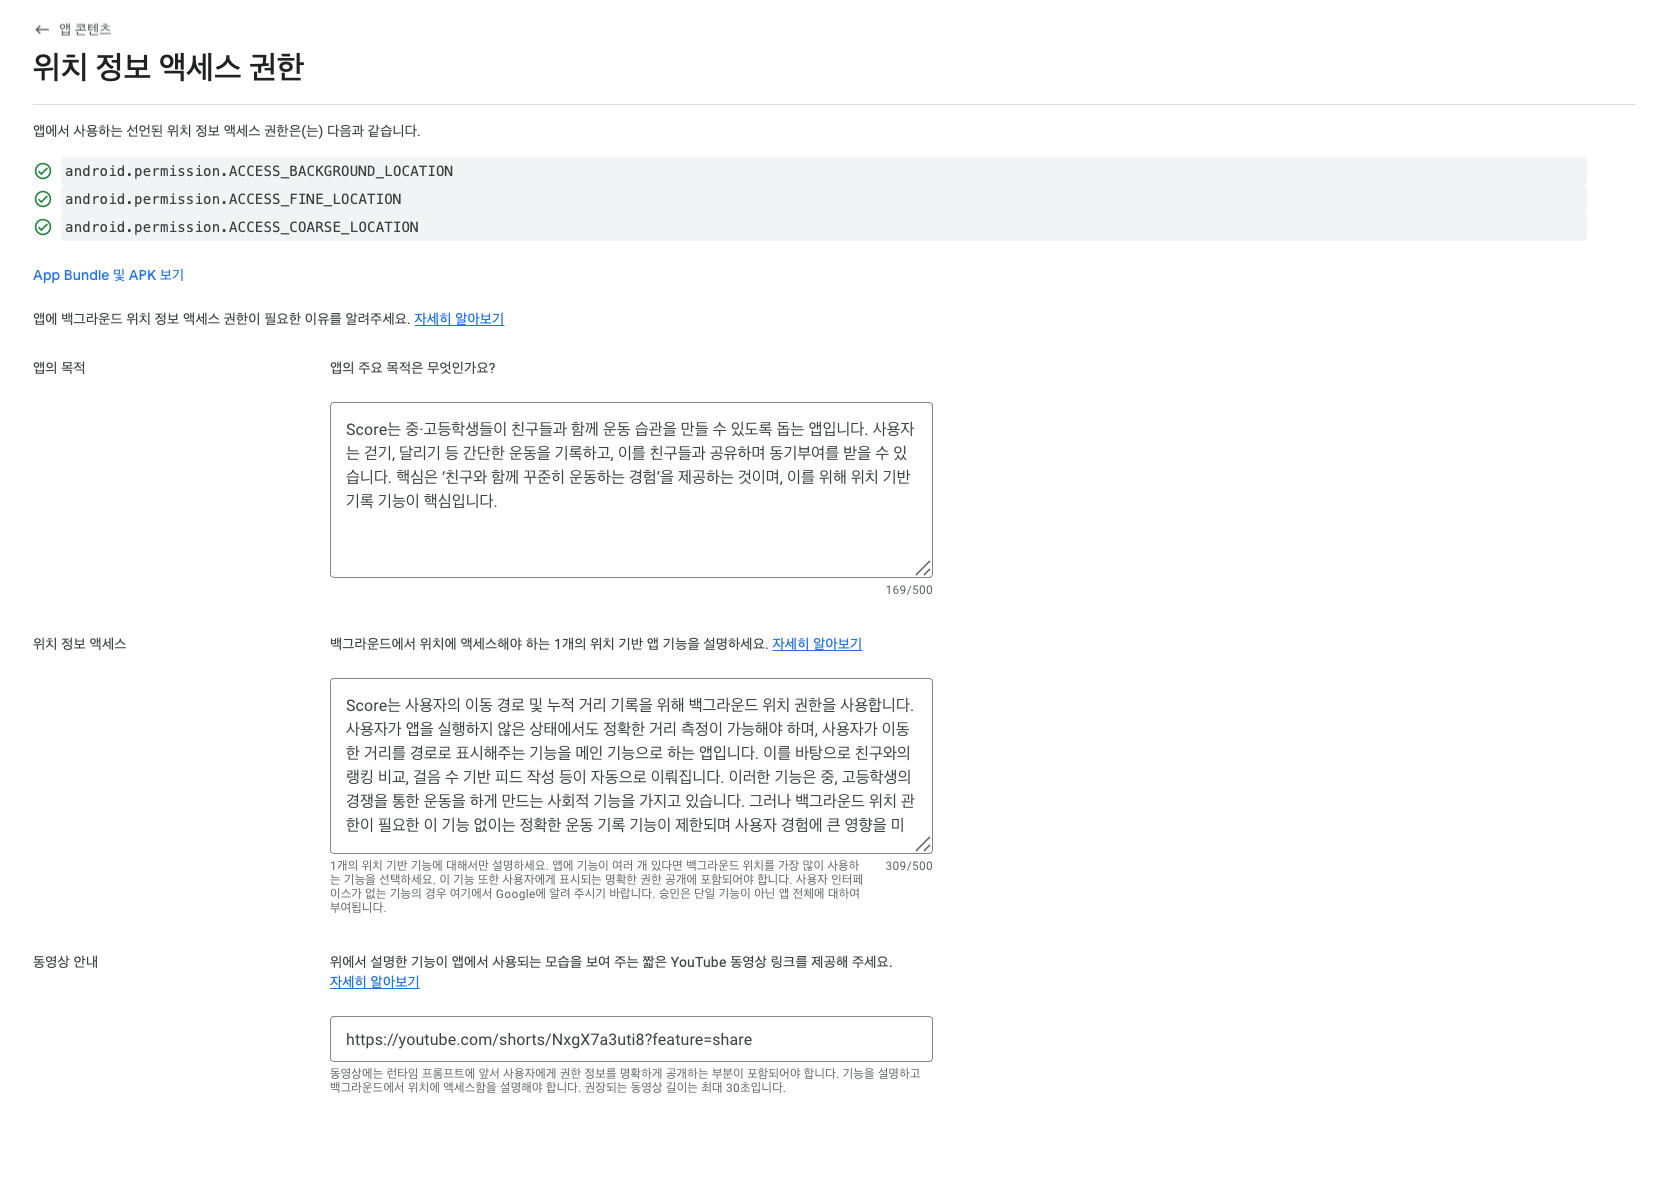
Task: Click the 309/500 character counter
Action: (909, 866)
